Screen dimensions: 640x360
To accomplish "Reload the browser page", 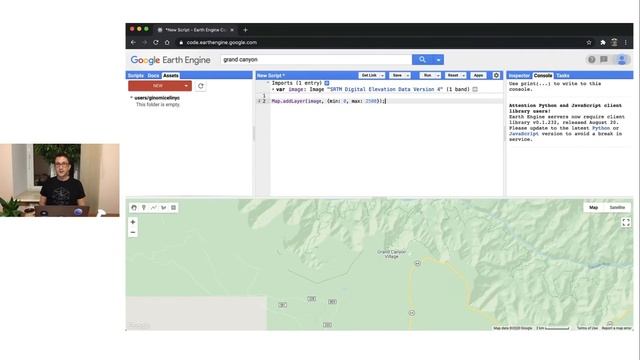I will 156,42.
